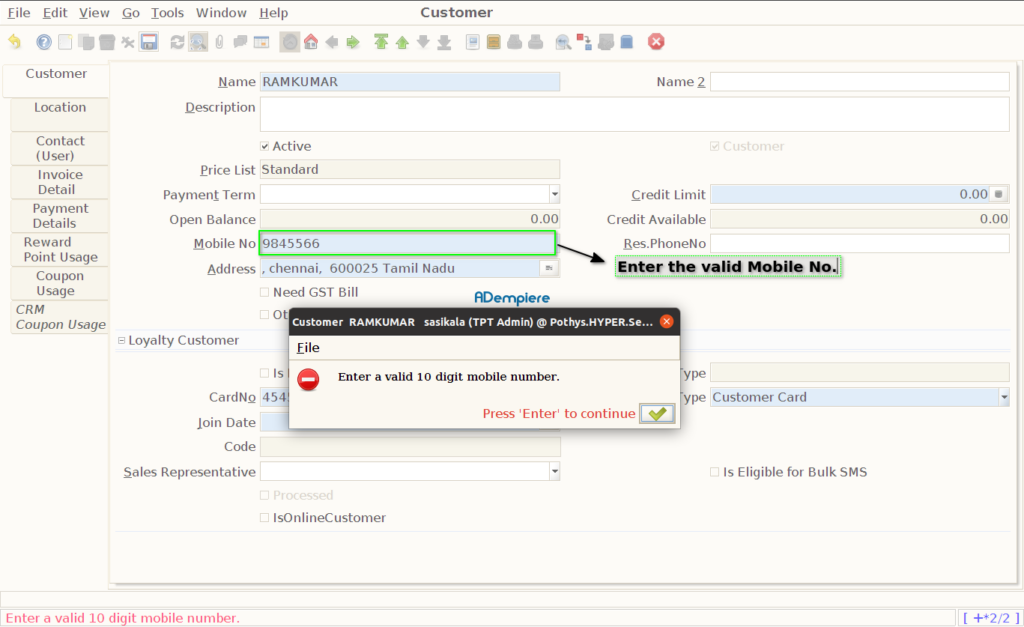This screenshot has width=1024, height=627.
Task: Go to the home menu icon
Action: [x=311, y=42]
